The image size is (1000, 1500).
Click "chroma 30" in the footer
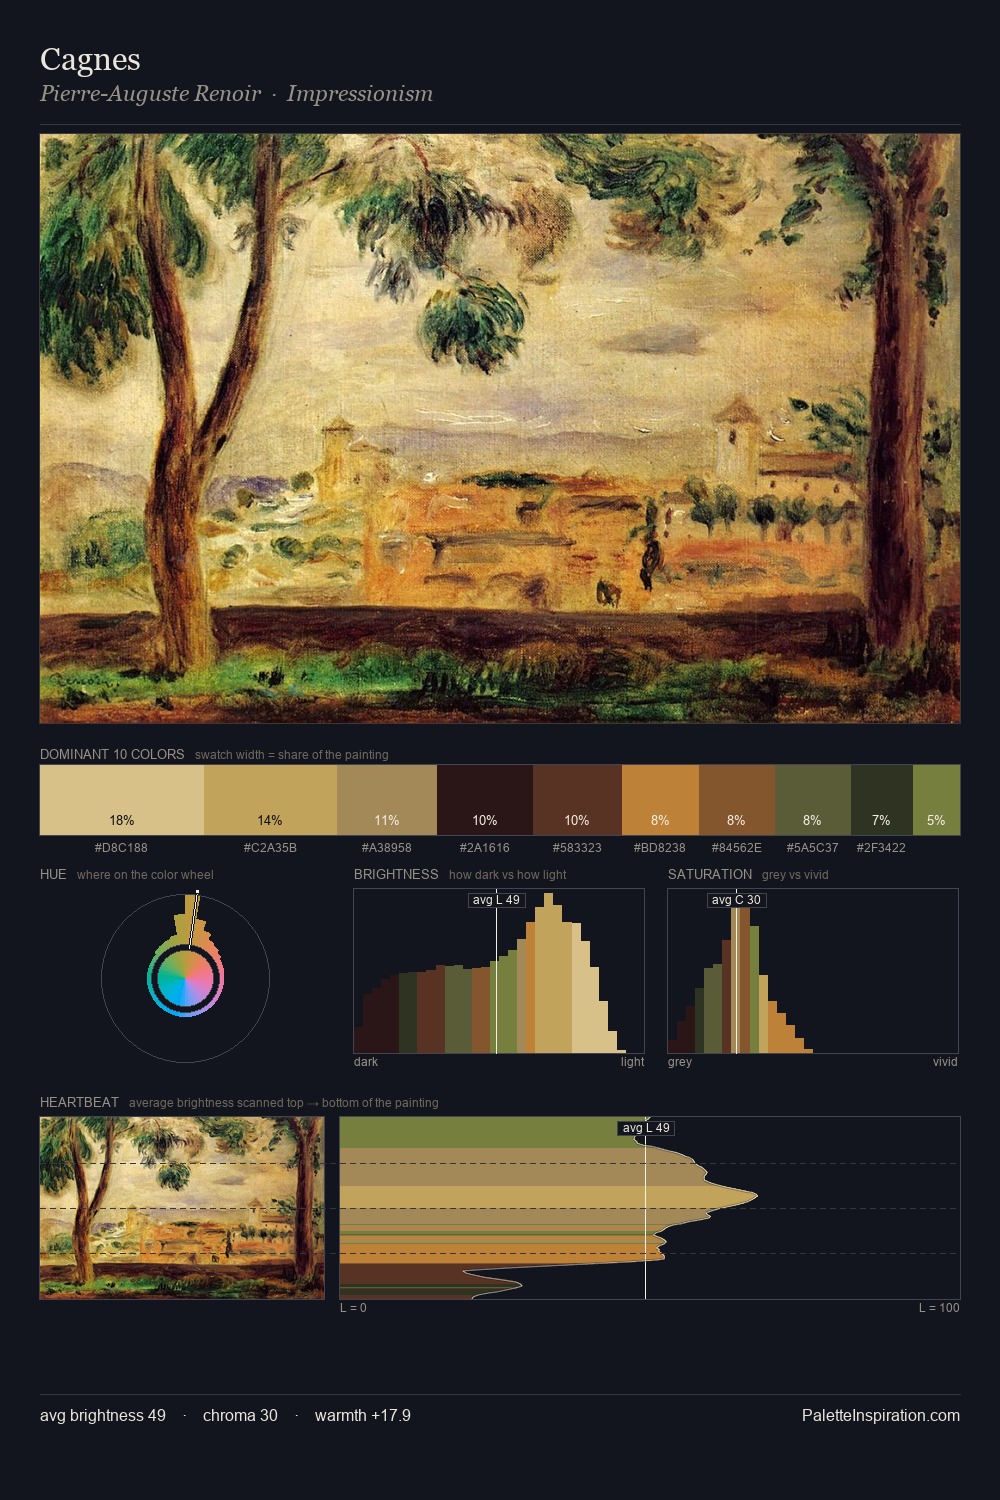[240, 1415]
